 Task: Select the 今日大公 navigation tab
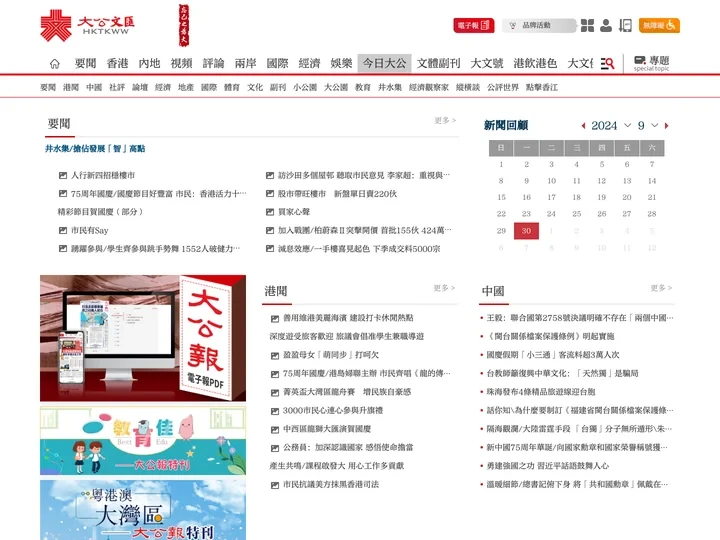click(384, 63)
